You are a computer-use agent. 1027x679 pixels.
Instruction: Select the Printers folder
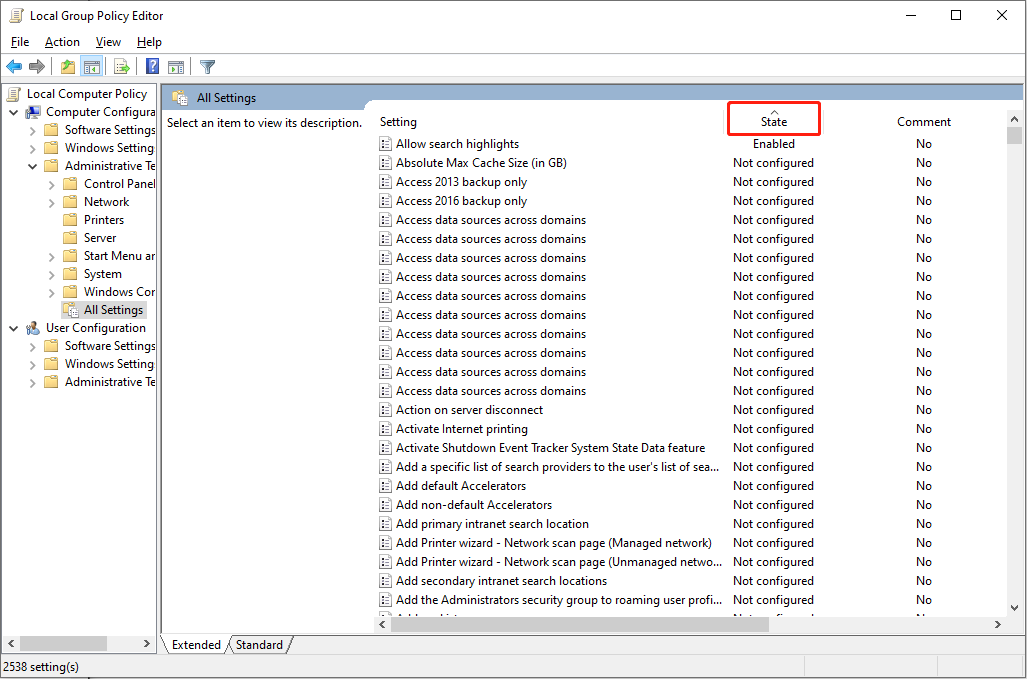[x=103, y=219]
